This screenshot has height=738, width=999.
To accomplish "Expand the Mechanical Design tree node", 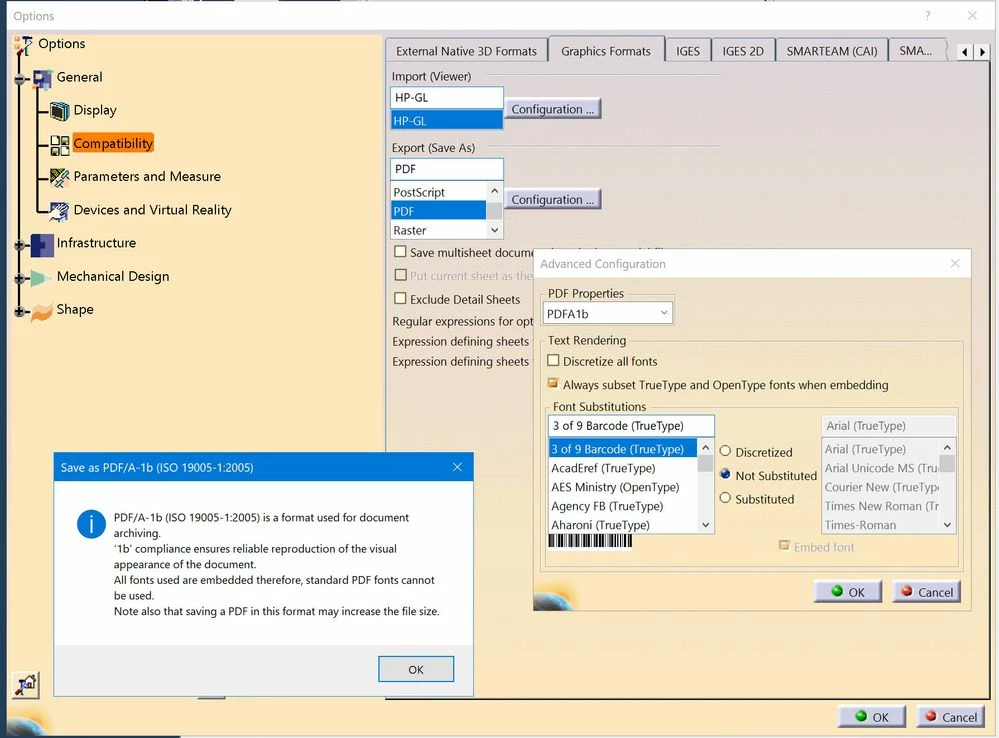I will (x=20, y=279).
